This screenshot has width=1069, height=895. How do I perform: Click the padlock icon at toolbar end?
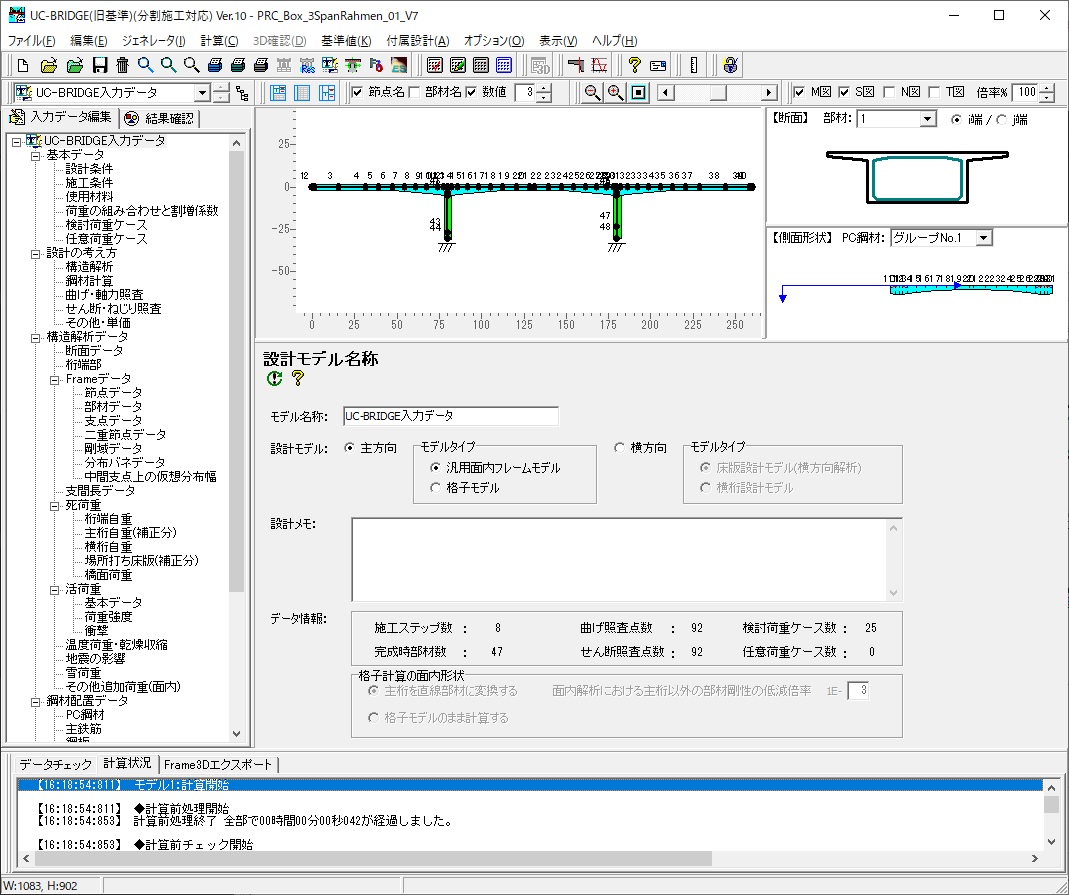(730, 65)
